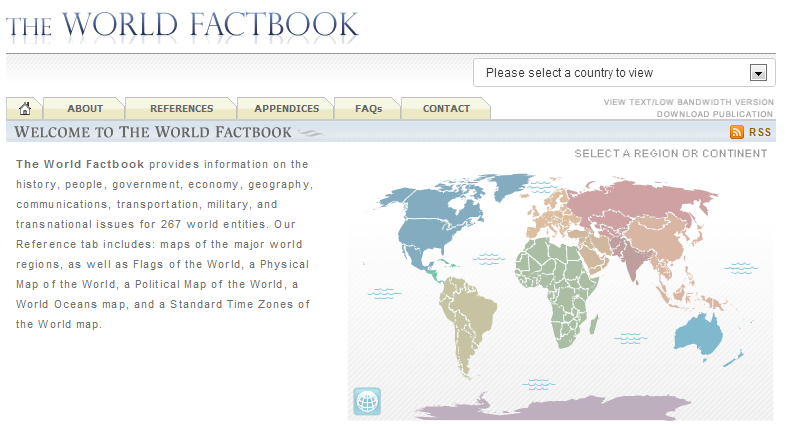Click the RSS text link
Screen dimensions: 785x424
pyautogui.click(x=759, y=132)
